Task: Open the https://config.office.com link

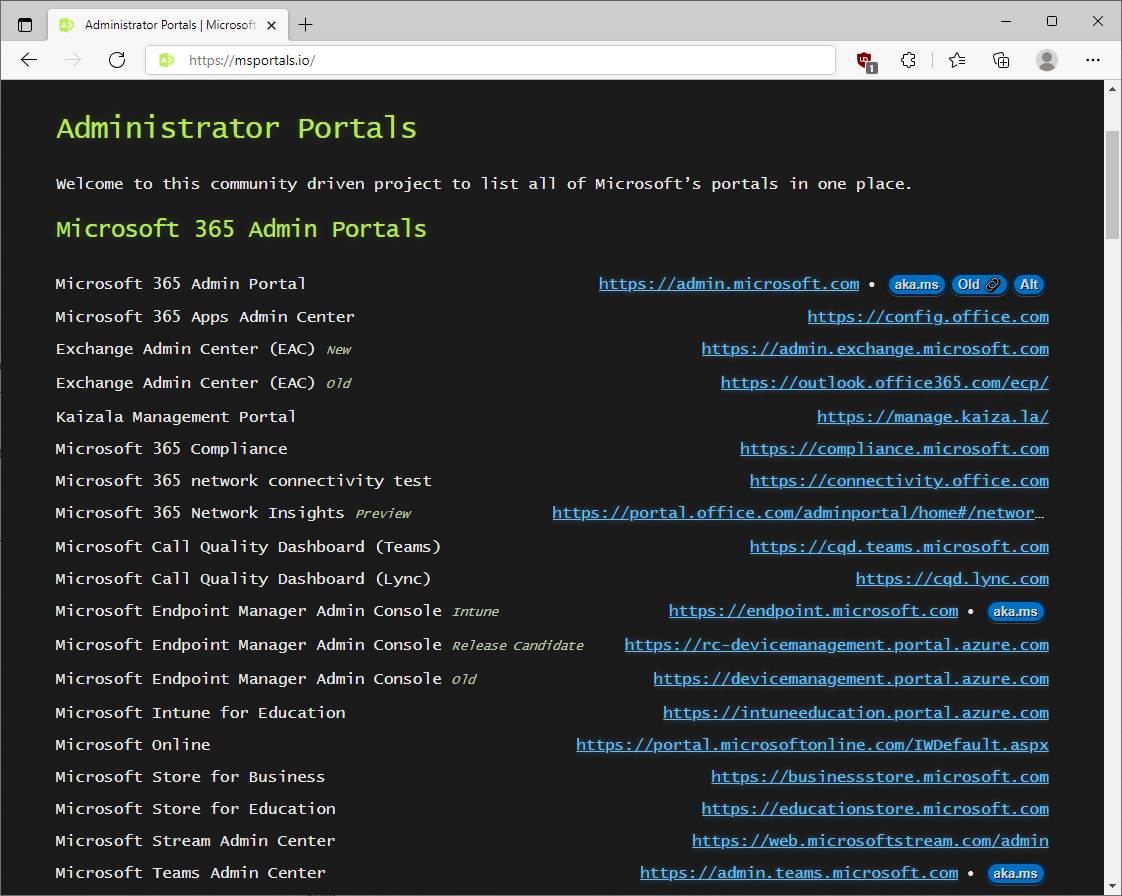Action: 927,317
